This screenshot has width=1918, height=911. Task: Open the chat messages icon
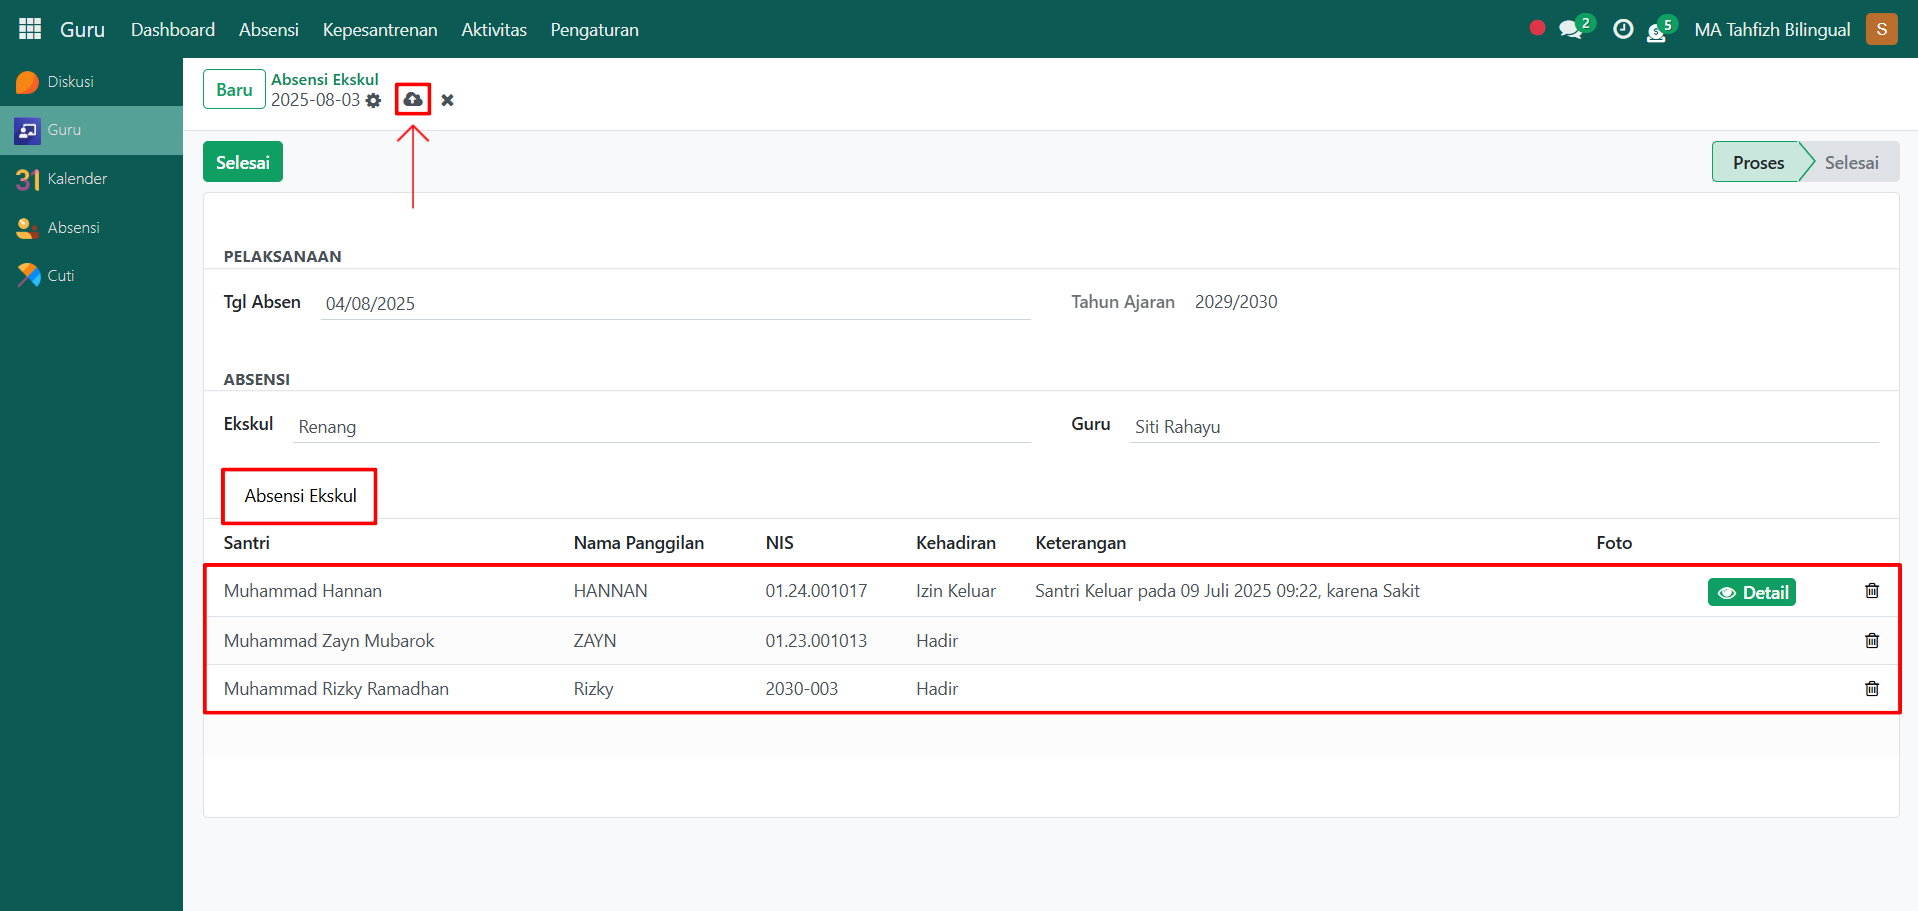click(1570, 30)
